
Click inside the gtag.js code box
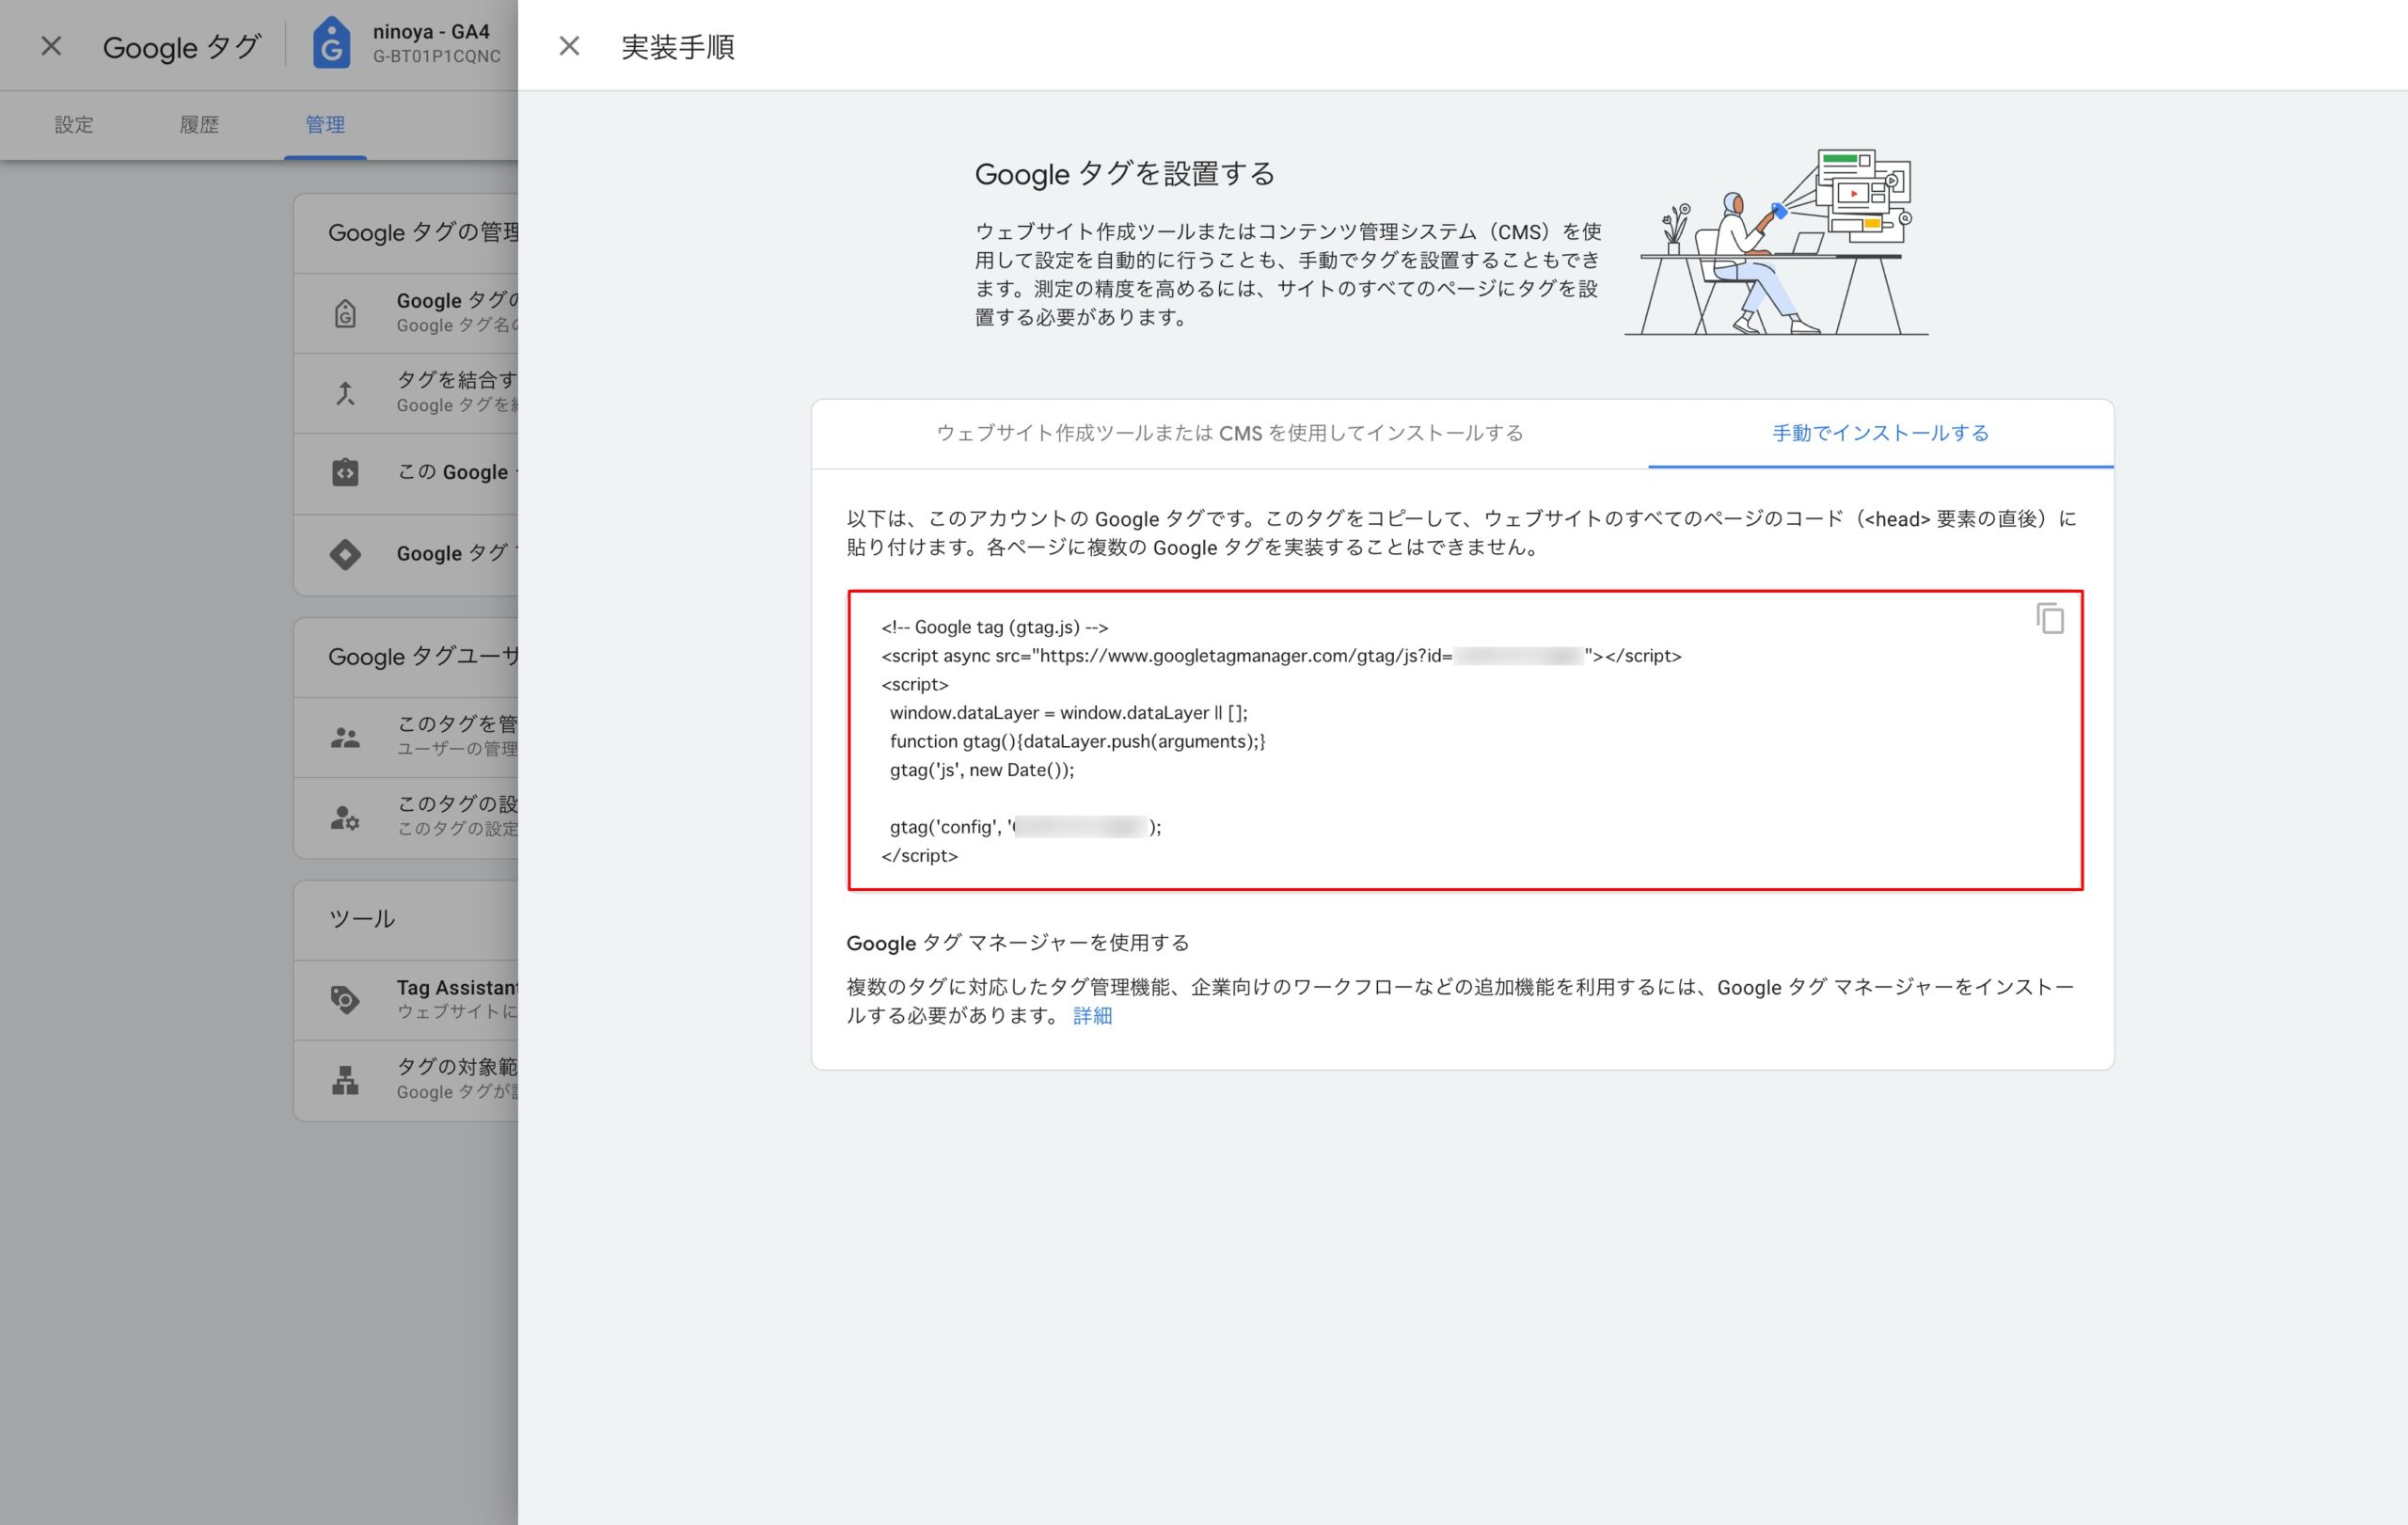1464,741
